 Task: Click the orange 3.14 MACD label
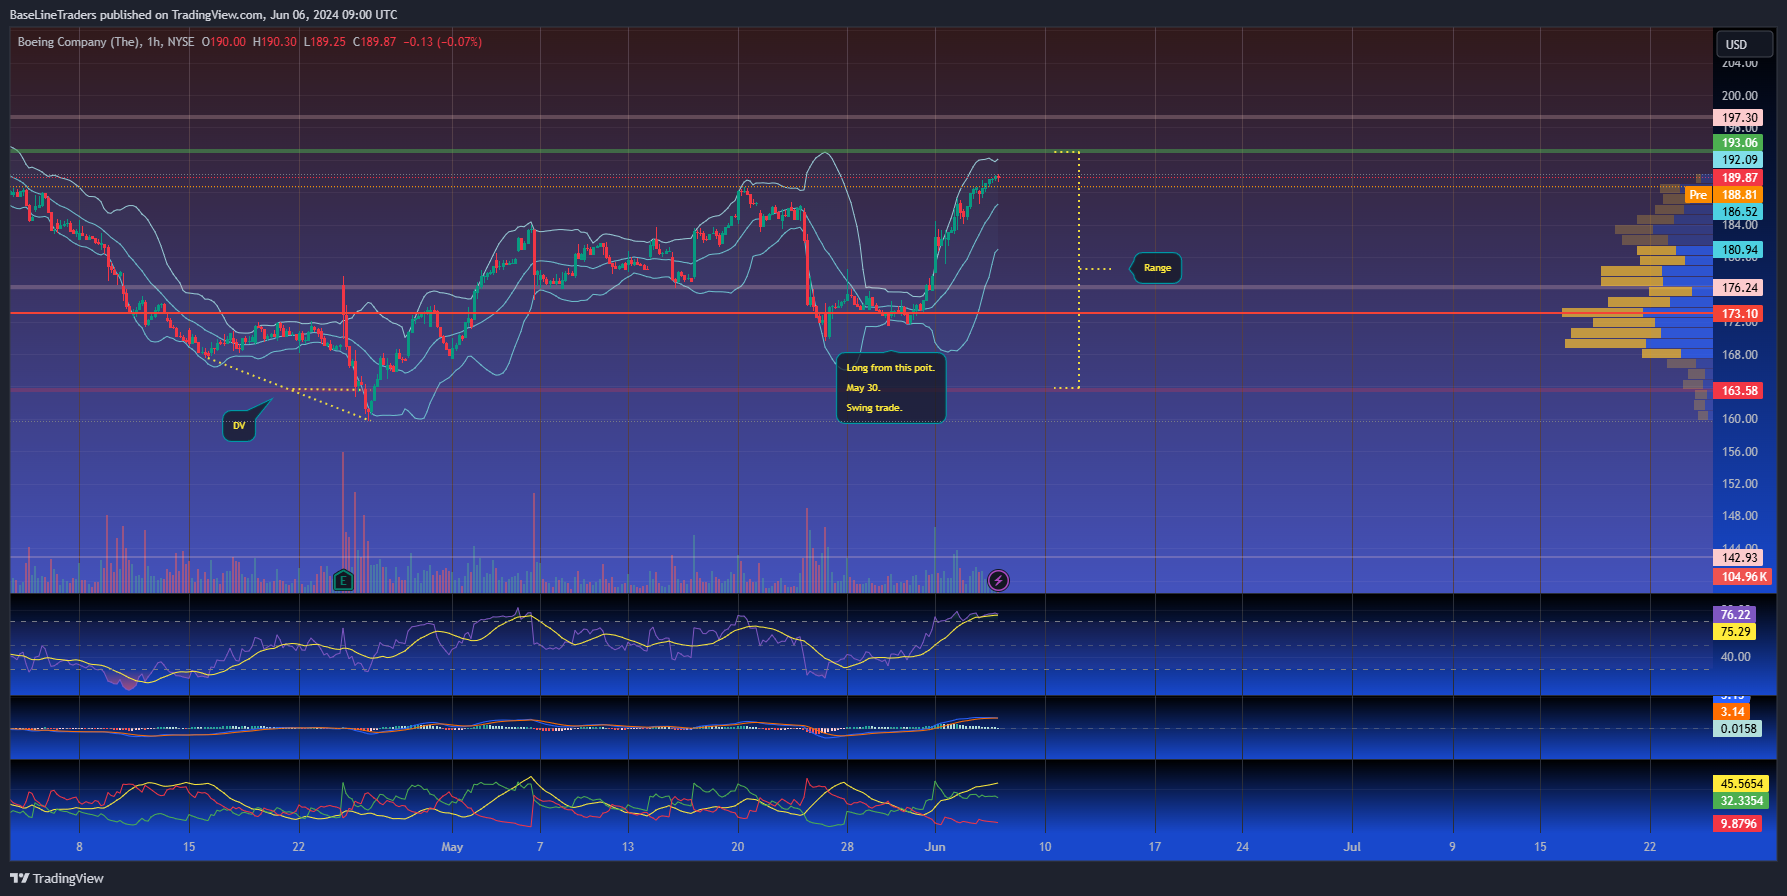[x=1733, y=712]
